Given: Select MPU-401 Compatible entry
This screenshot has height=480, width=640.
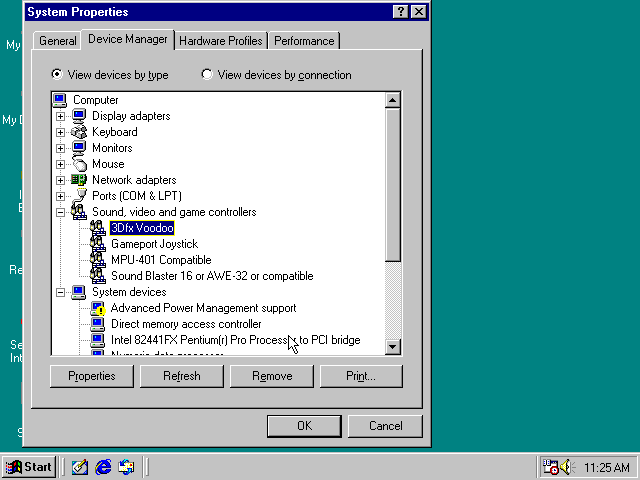Looking at the screenshot, I should coord(161,260).
